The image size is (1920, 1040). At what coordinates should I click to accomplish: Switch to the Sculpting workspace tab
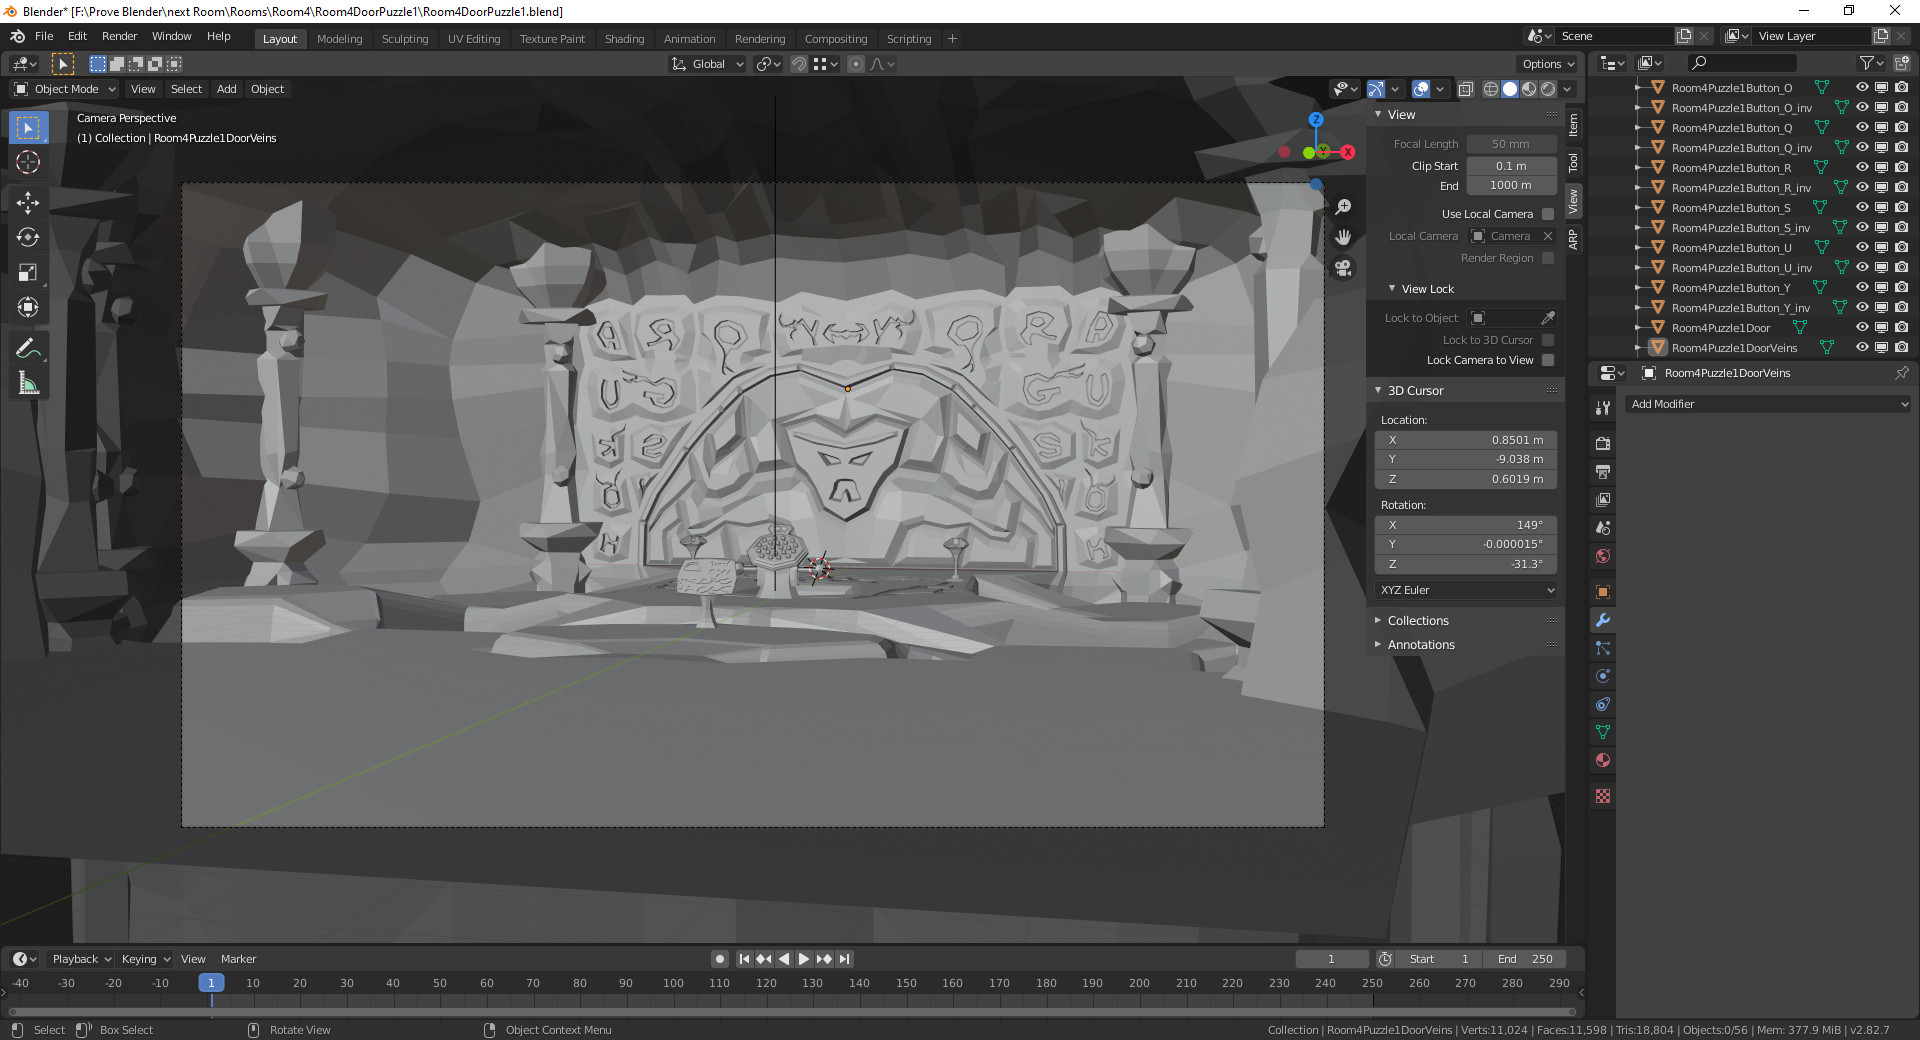click(405, 39)
